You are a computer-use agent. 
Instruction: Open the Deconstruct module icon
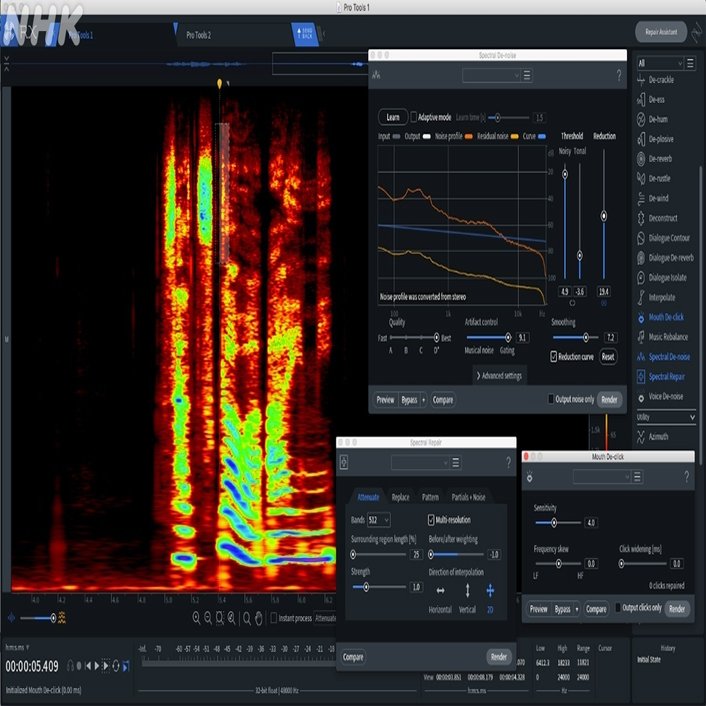click(641, 218)
